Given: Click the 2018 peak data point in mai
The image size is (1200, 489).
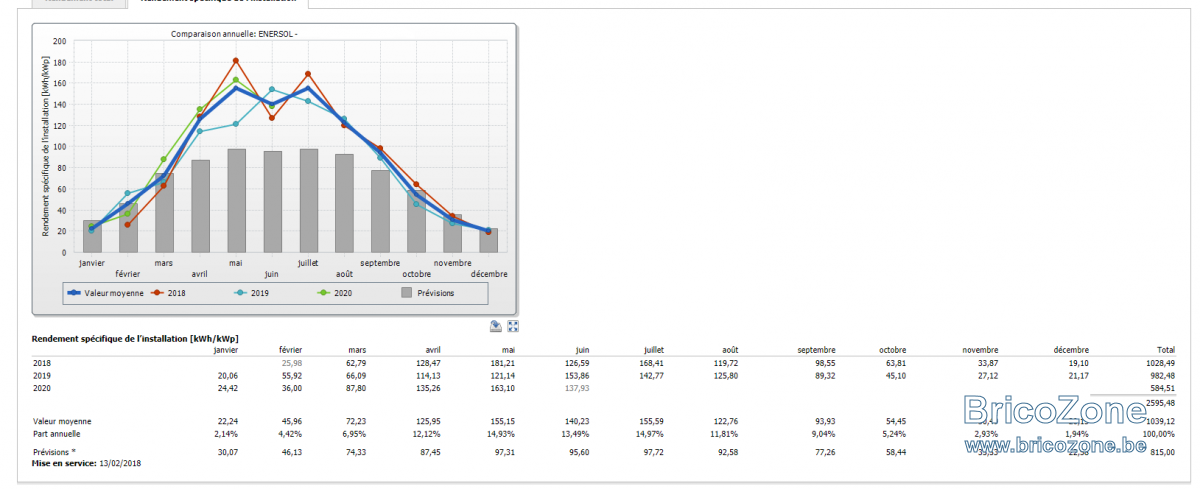Looking at the screenshot, I should pos(236,60).
